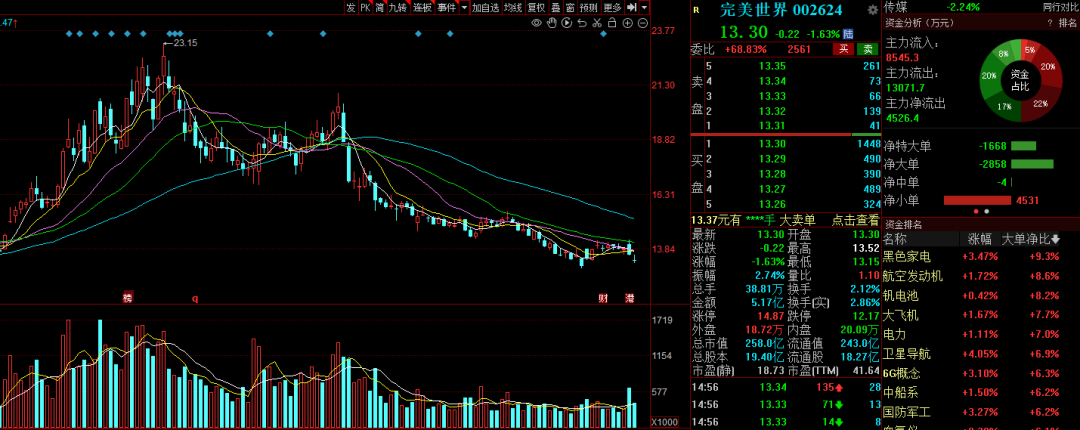Zoom out with the minus circle icon

point(642,23)
